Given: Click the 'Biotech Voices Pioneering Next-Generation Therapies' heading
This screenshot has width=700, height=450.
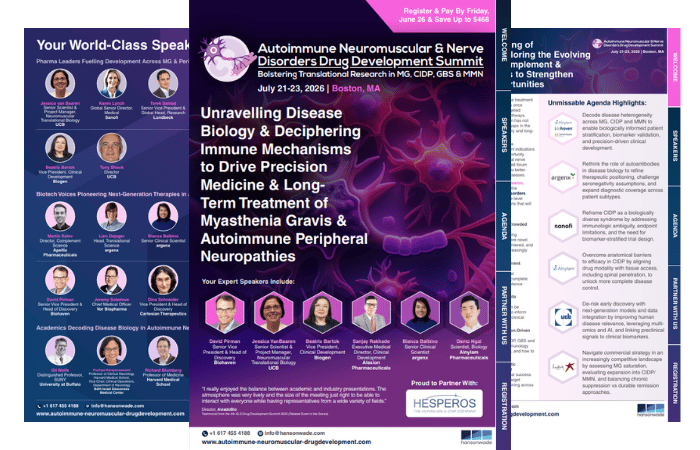Looking at the screenshot, I should tap(112, 194).
